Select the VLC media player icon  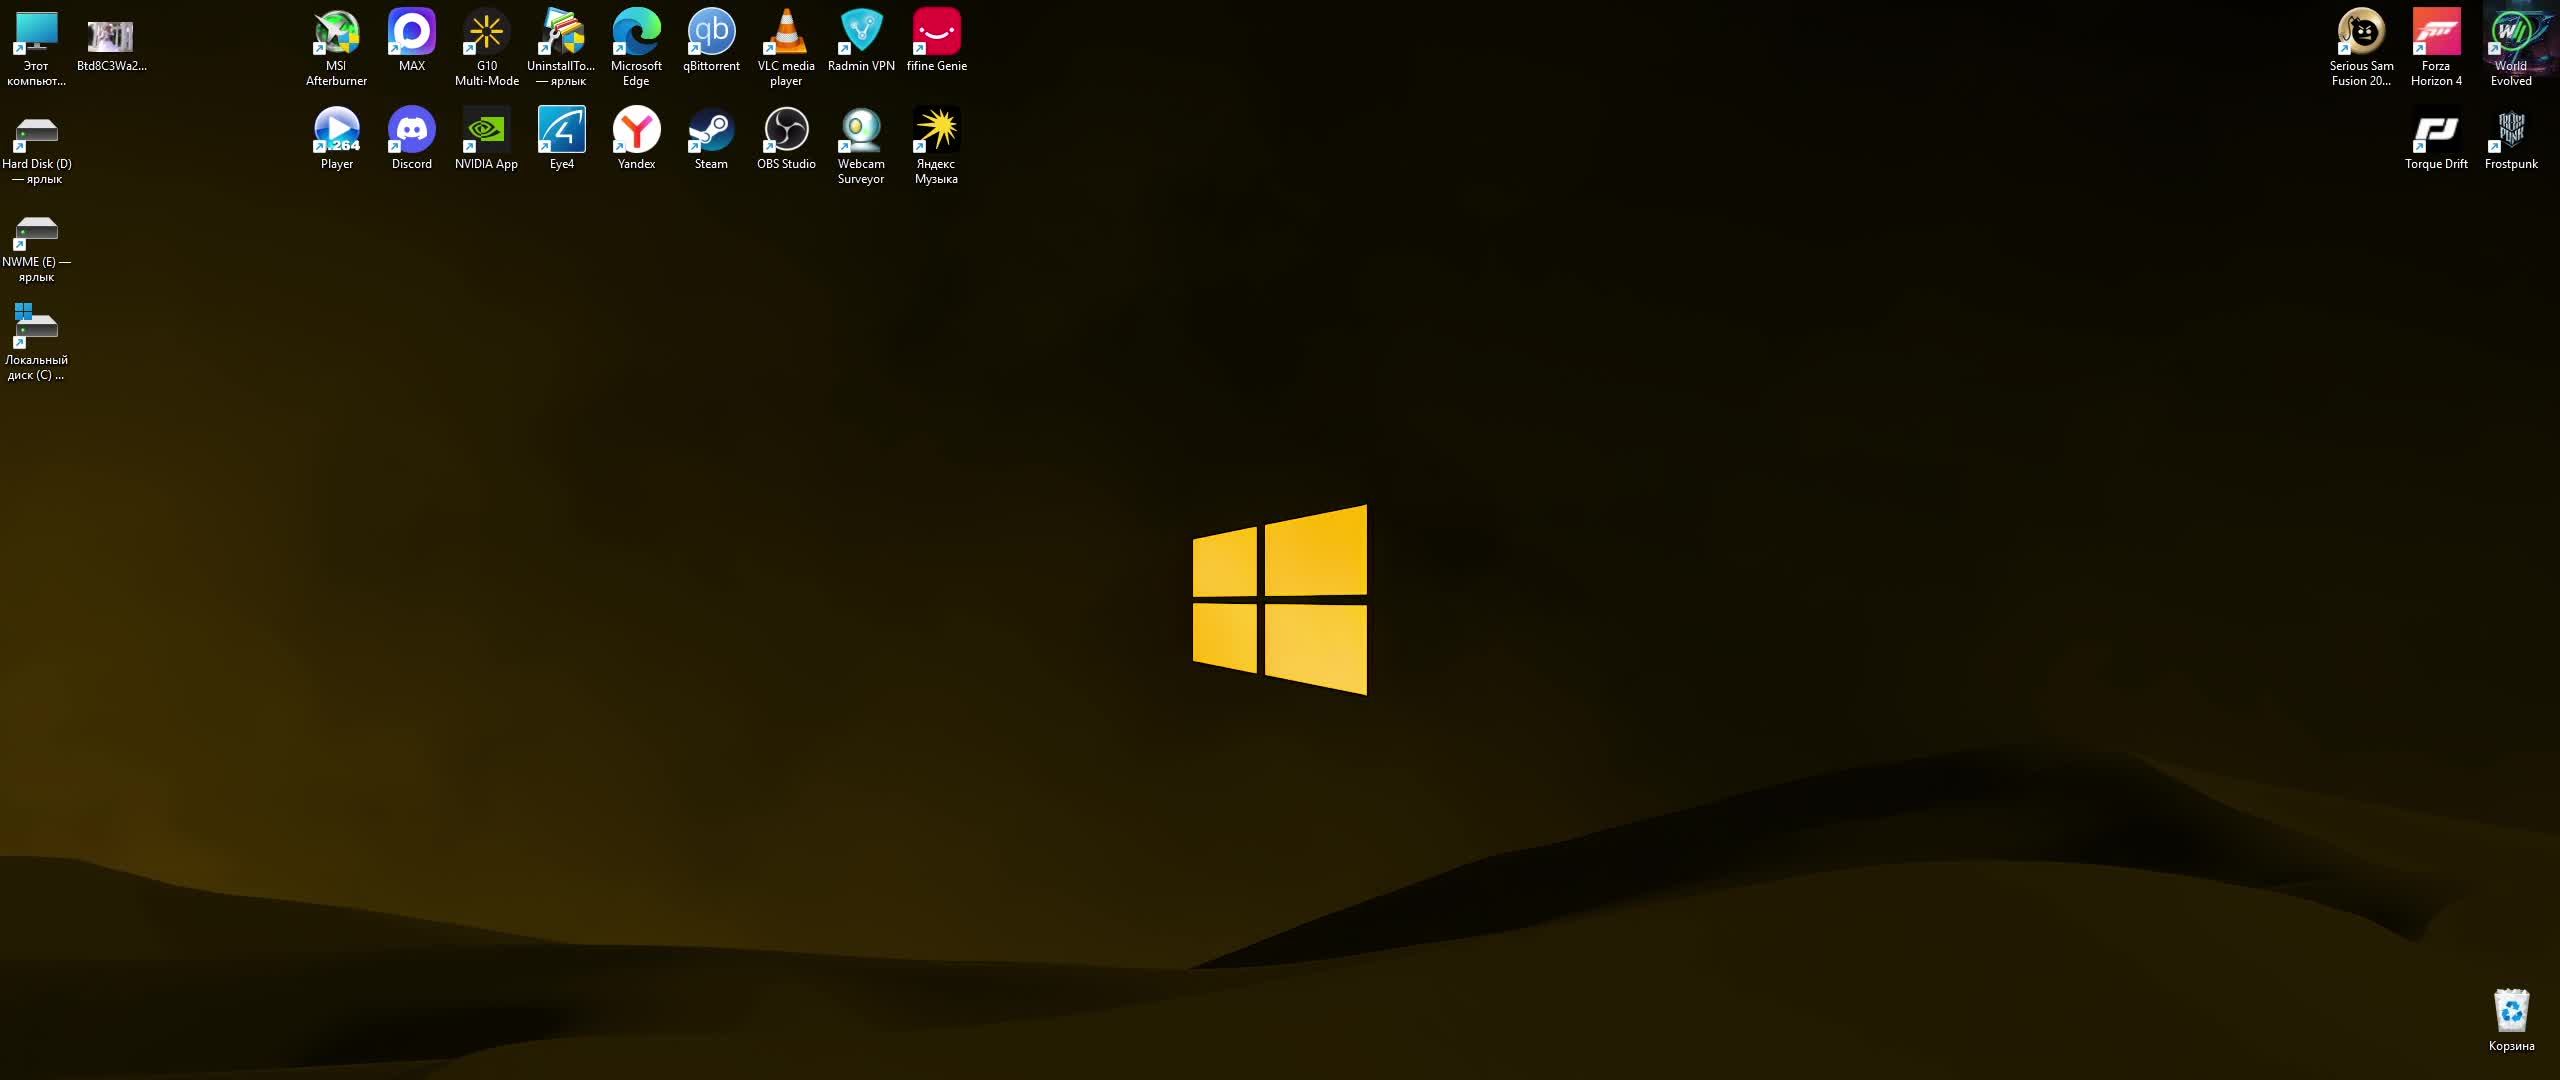786,33
